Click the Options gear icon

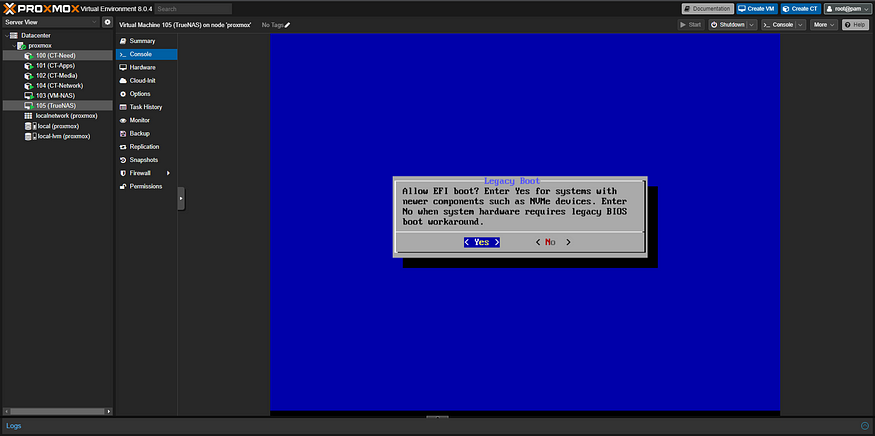[x=123, y=94]
